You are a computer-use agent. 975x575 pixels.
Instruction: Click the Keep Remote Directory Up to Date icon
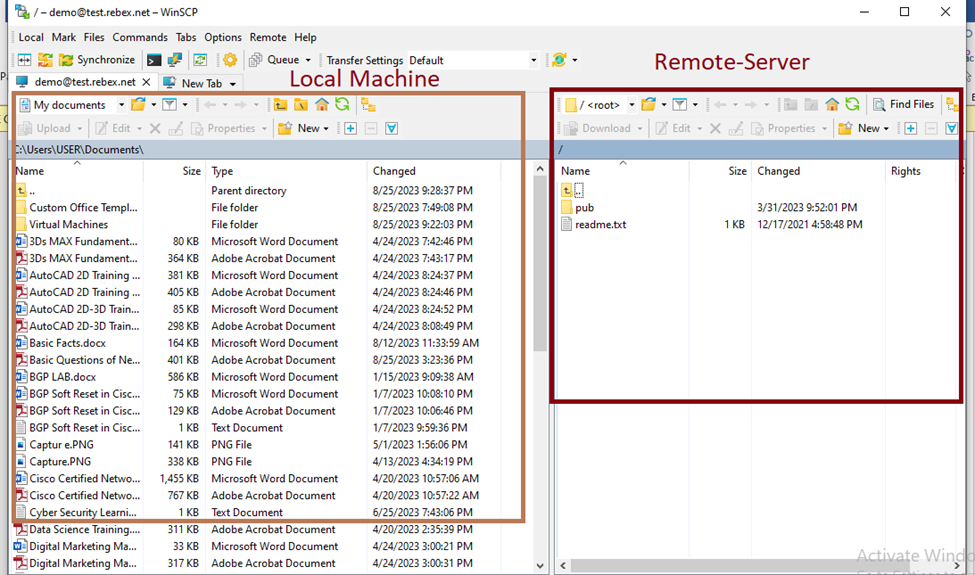(x=200, y=60)
